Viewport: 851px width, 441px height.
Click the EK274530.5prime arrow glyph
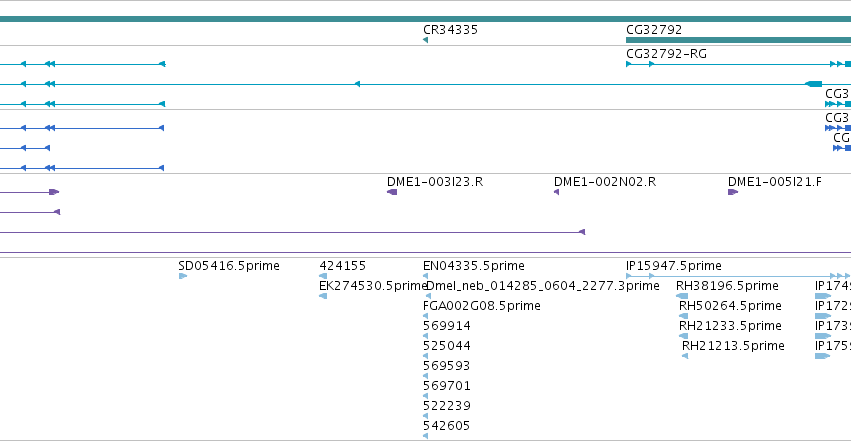click(x=323, y=296)
